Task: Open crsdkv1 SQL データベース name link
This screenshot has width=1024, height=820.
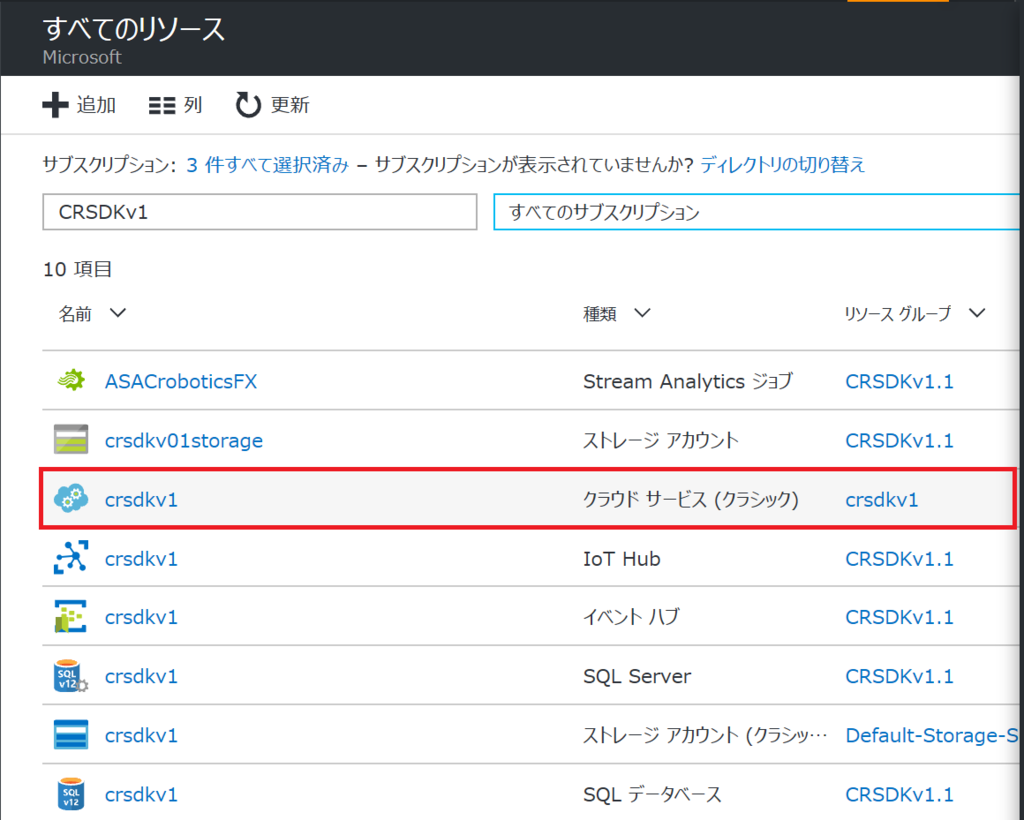Action: pos(141,795)
